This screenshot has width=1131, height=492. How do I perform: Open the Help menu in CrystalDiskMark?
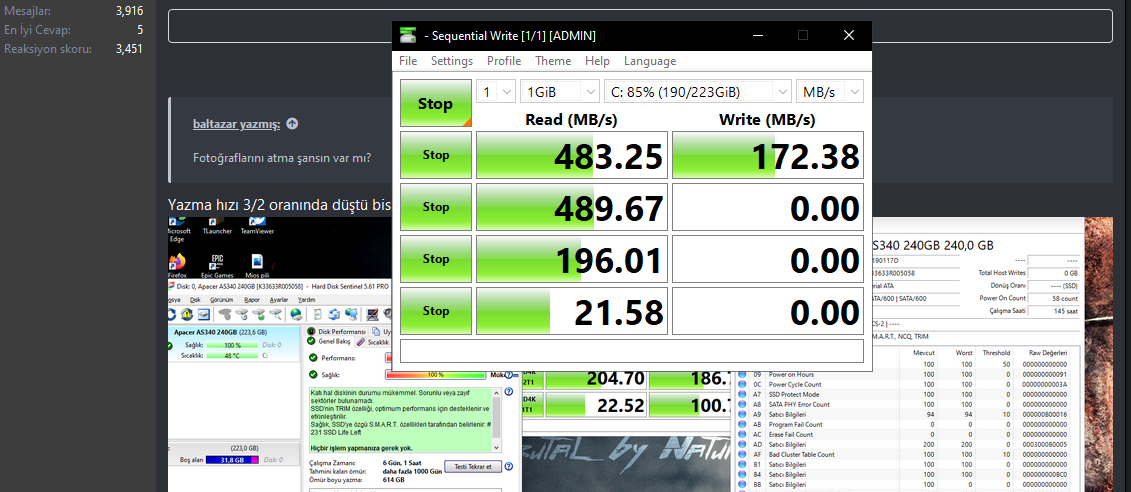pos(597,61)
